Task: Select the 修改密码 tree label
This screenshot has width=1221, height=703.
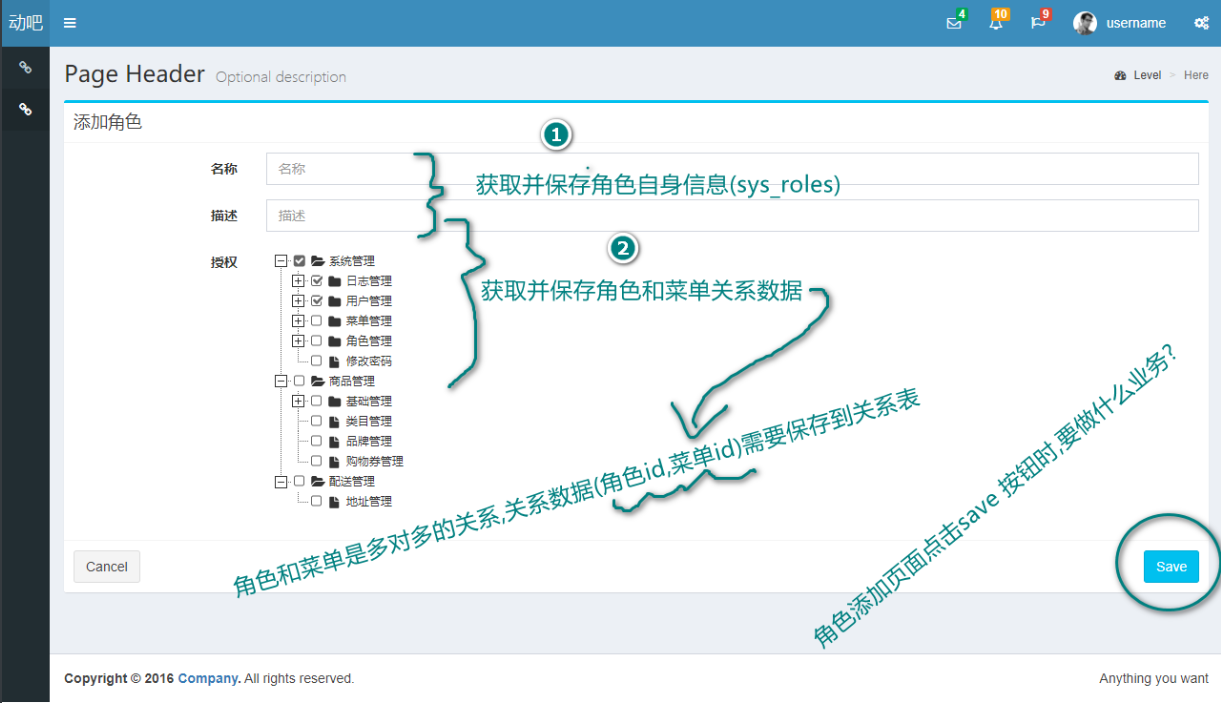Action: point(369,361)
